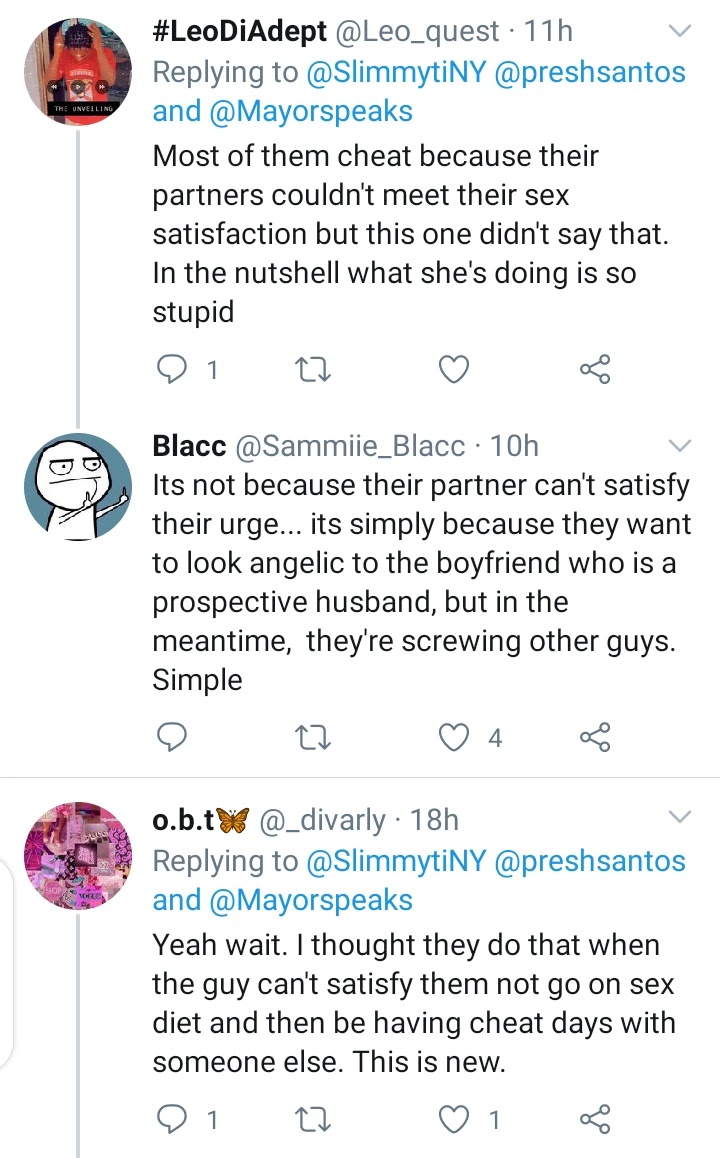Retweet Blacc's tweet
This screenshot has height=1158, width=720.
click(315, 738)
